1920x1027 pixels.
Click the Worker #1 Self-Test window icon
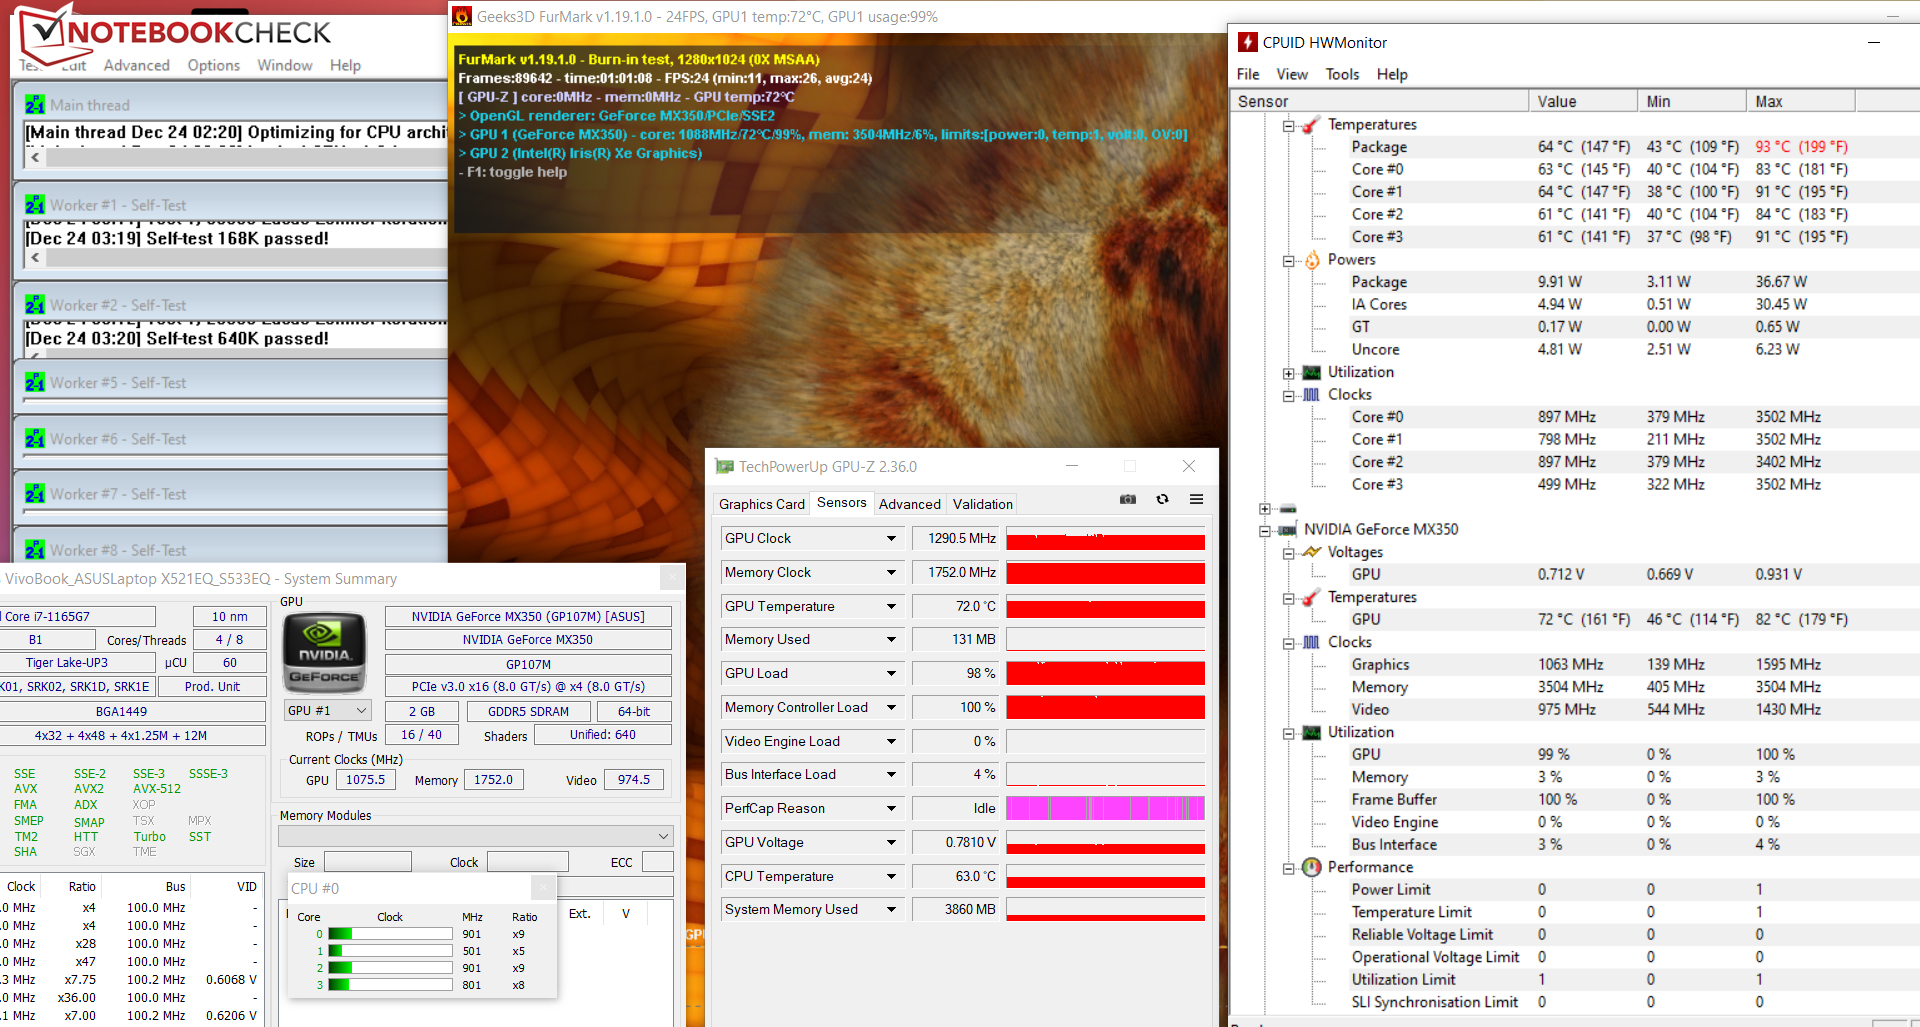[x=35, y=205]
